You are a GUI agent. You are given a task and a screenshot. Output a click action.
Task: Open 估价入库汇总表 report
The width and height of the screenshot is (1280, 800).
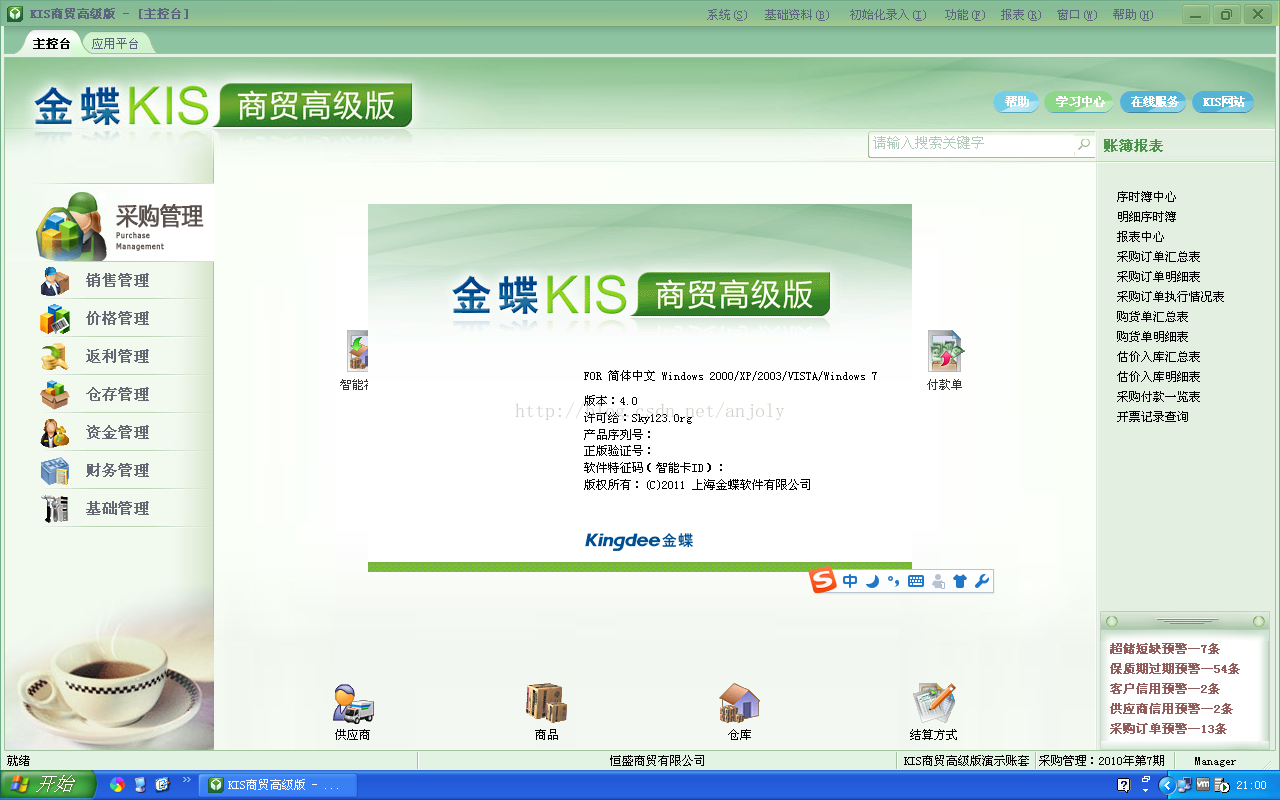coord(1158,357)
